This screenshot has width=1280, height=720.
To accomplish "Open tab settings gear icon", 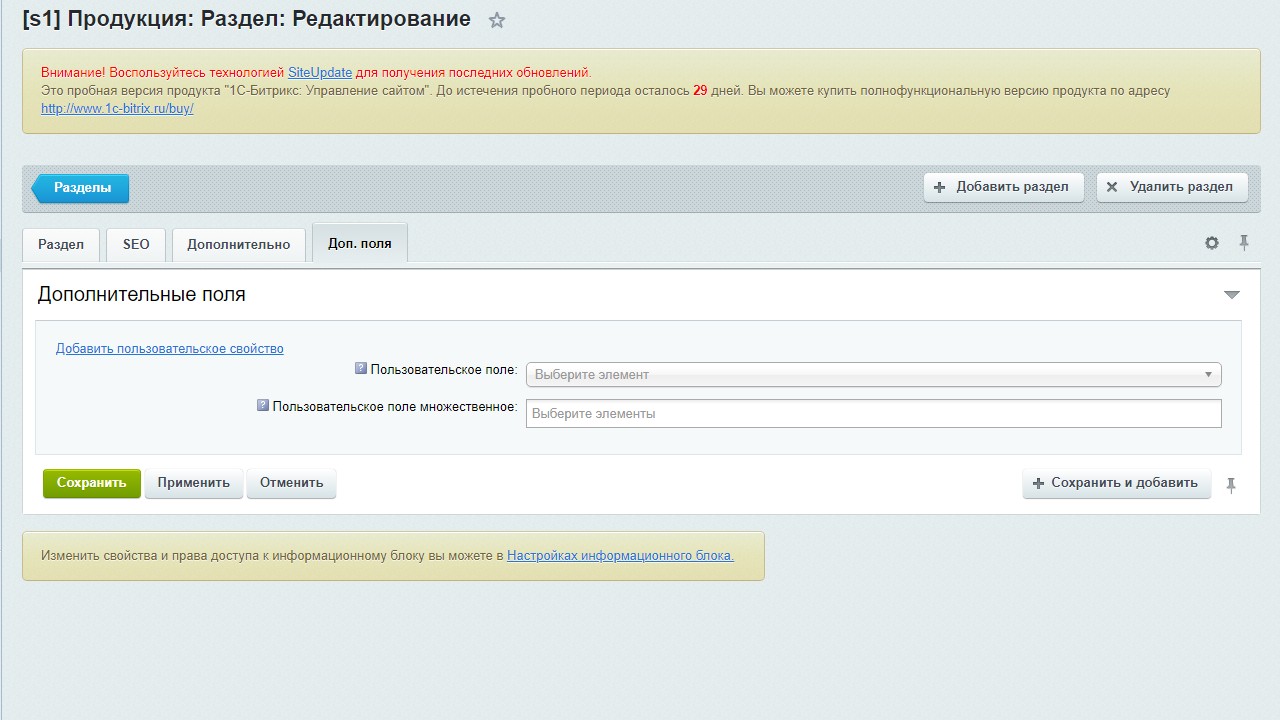I will [x=1212, y=243].
